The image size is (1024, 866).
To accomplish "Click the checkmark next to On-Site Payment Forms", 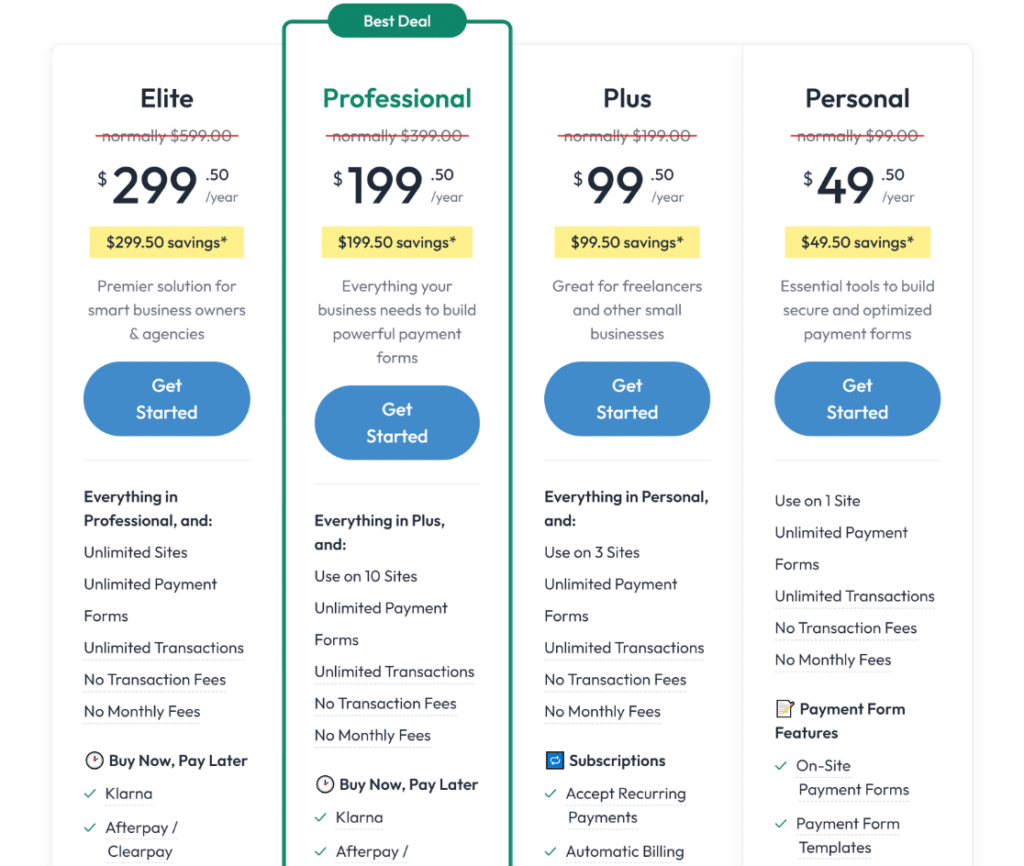I will pos(781,766).
